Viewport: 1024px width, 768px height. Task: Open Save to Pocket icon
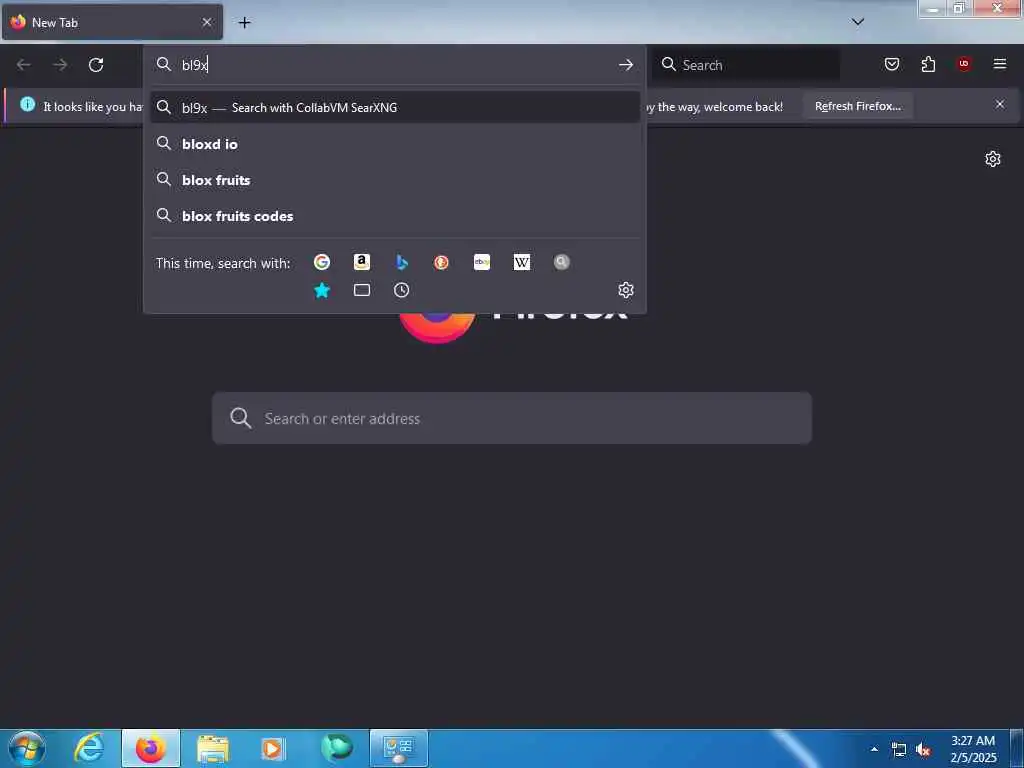tap(891, 64)
